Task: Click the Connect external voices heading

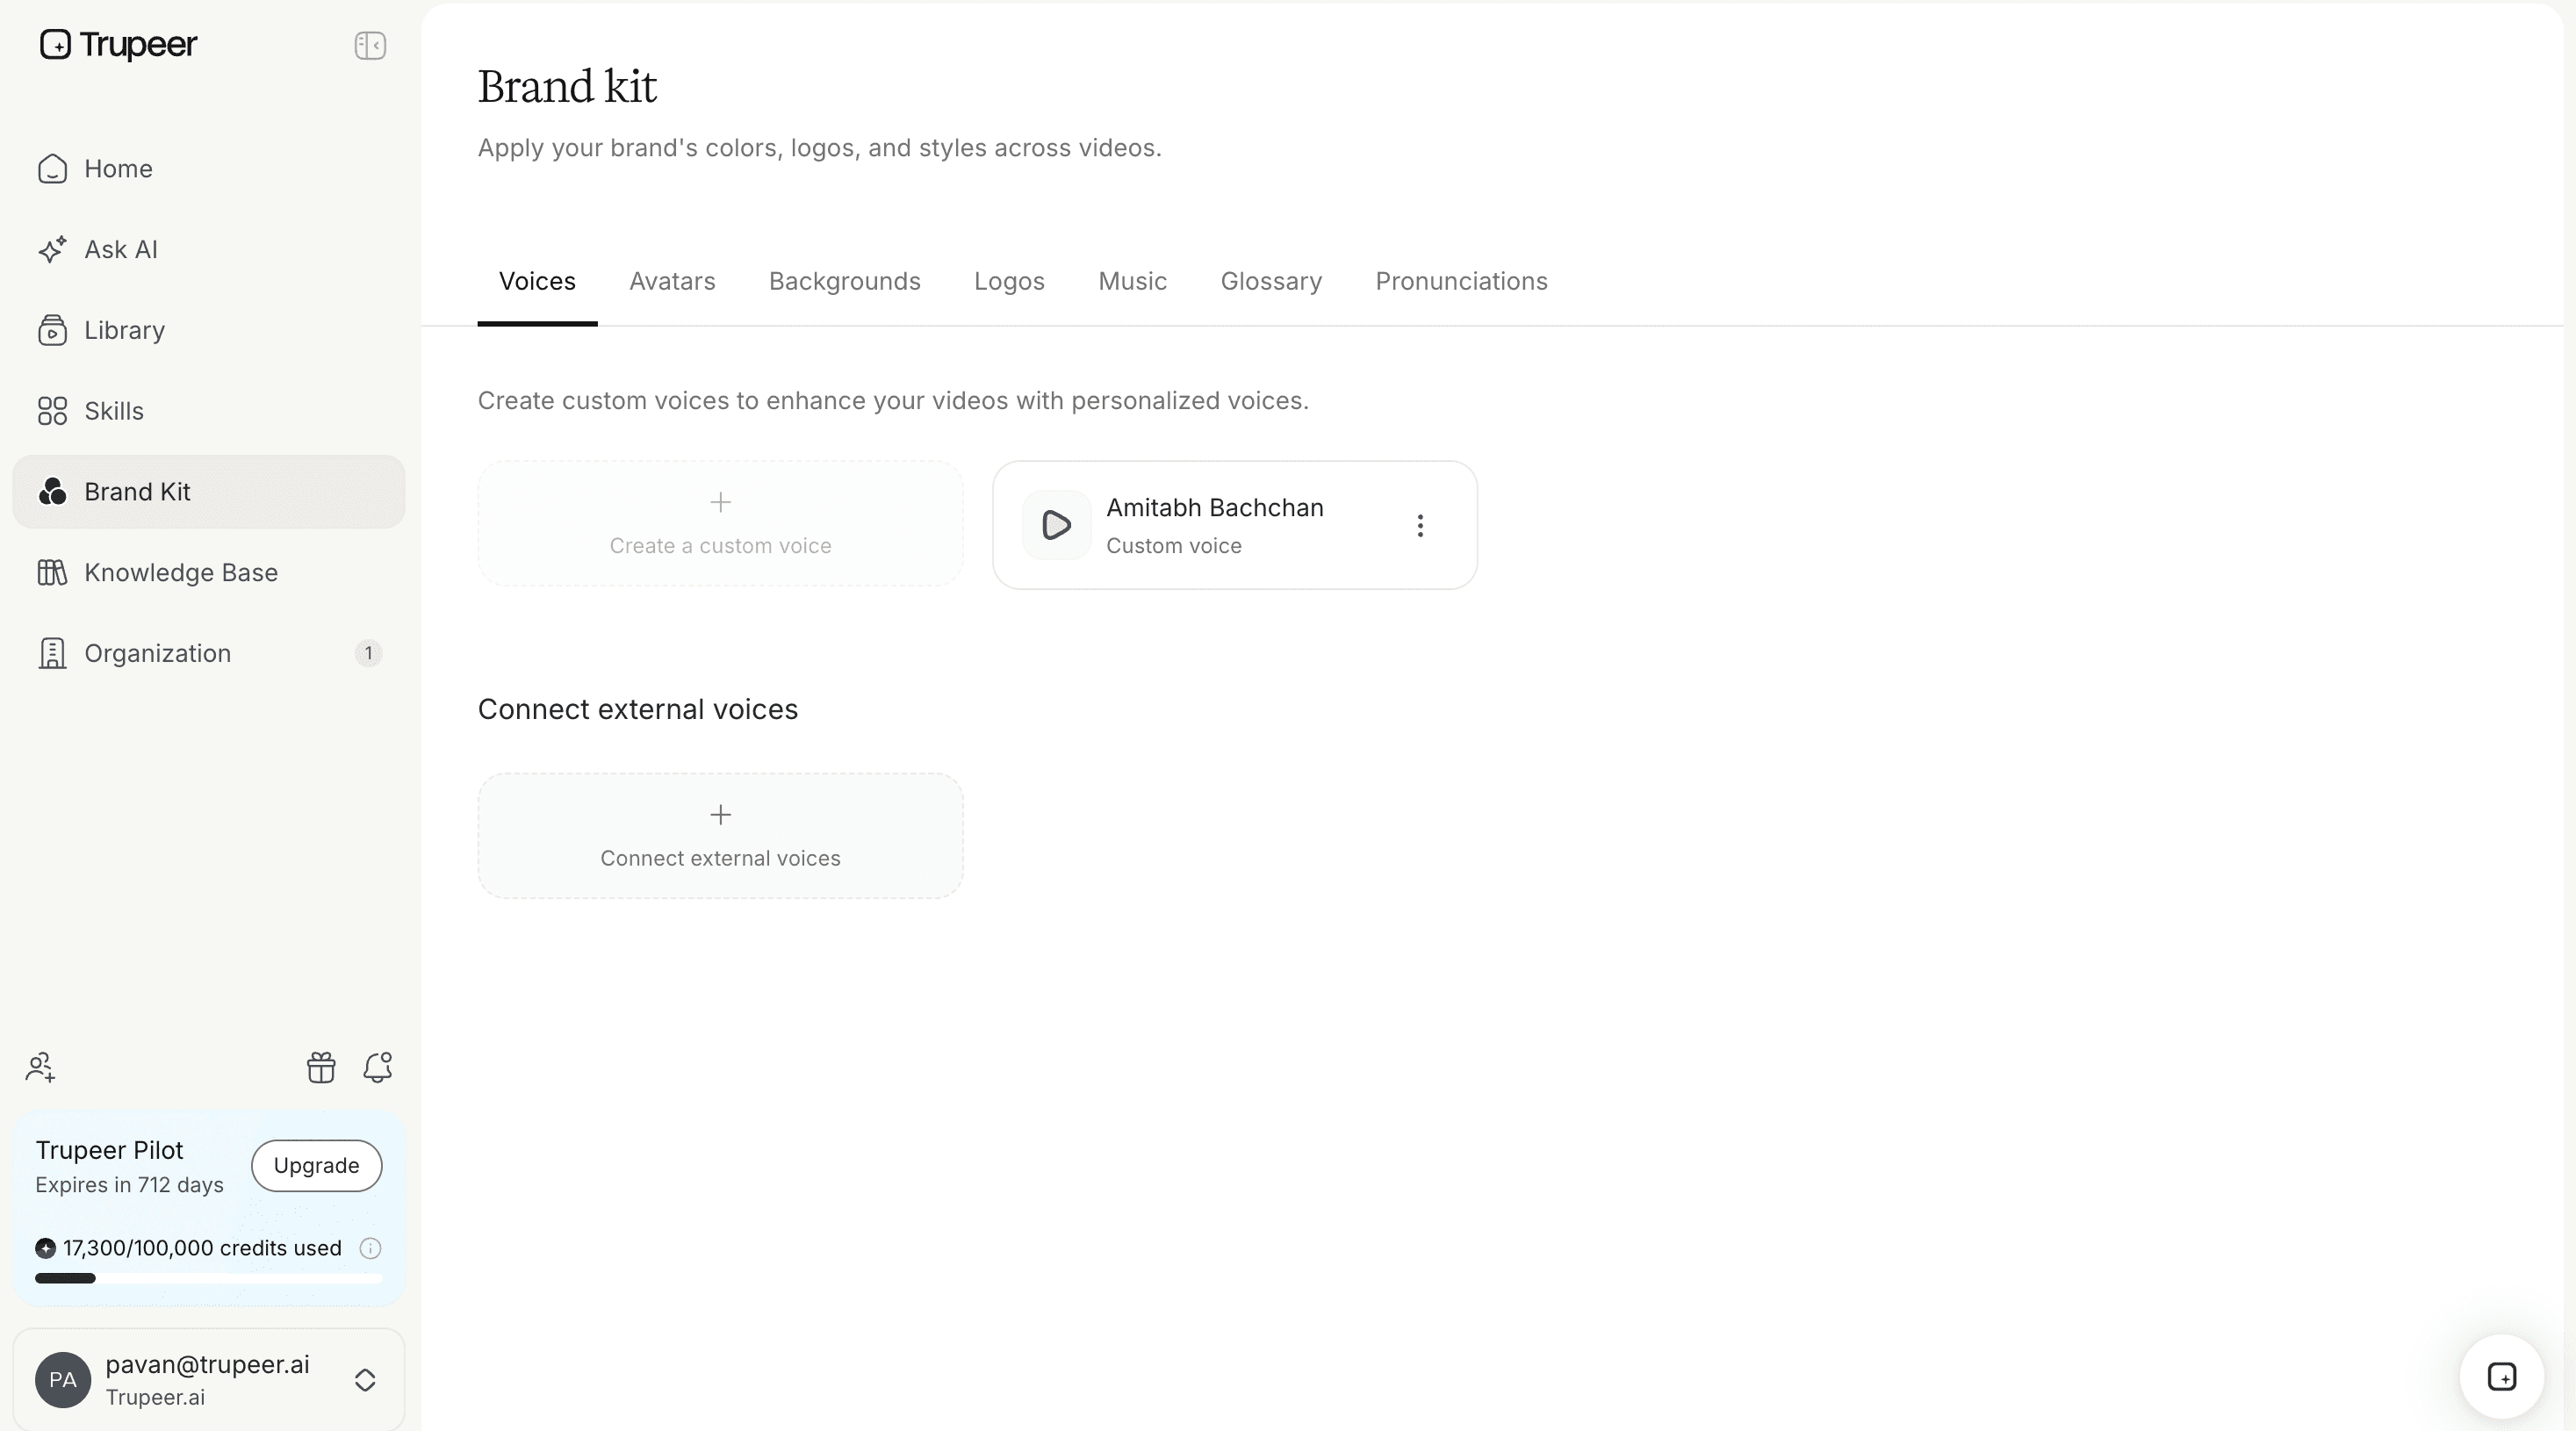Action: click(637, 710)
